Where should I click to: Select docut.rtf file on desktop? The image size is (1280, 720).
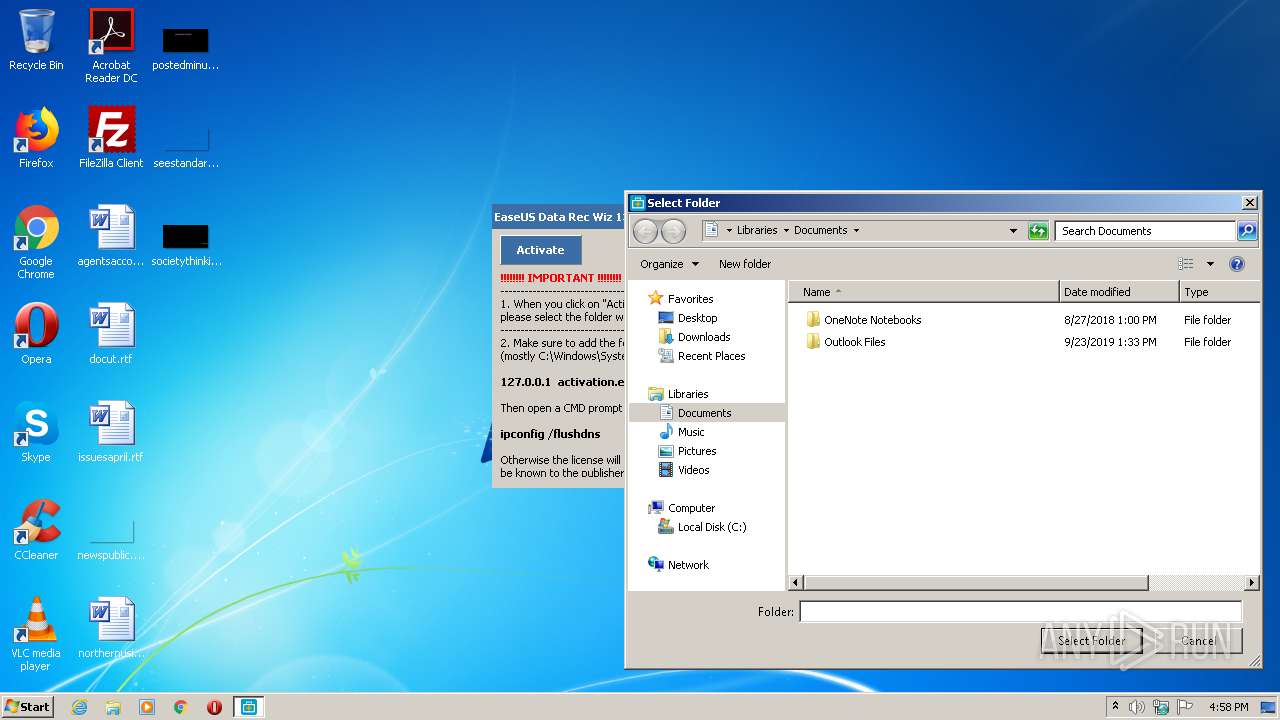[111, 334]
